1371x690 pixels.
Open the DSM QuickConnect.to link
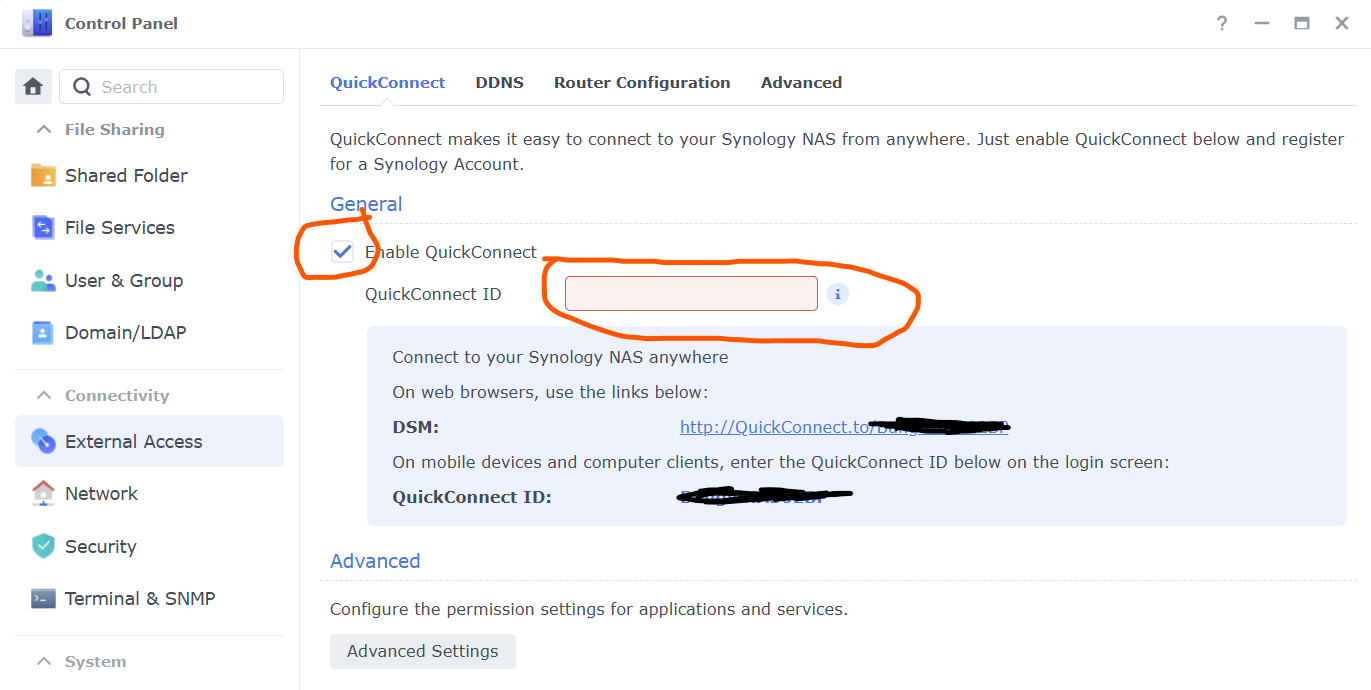(844, 427)
